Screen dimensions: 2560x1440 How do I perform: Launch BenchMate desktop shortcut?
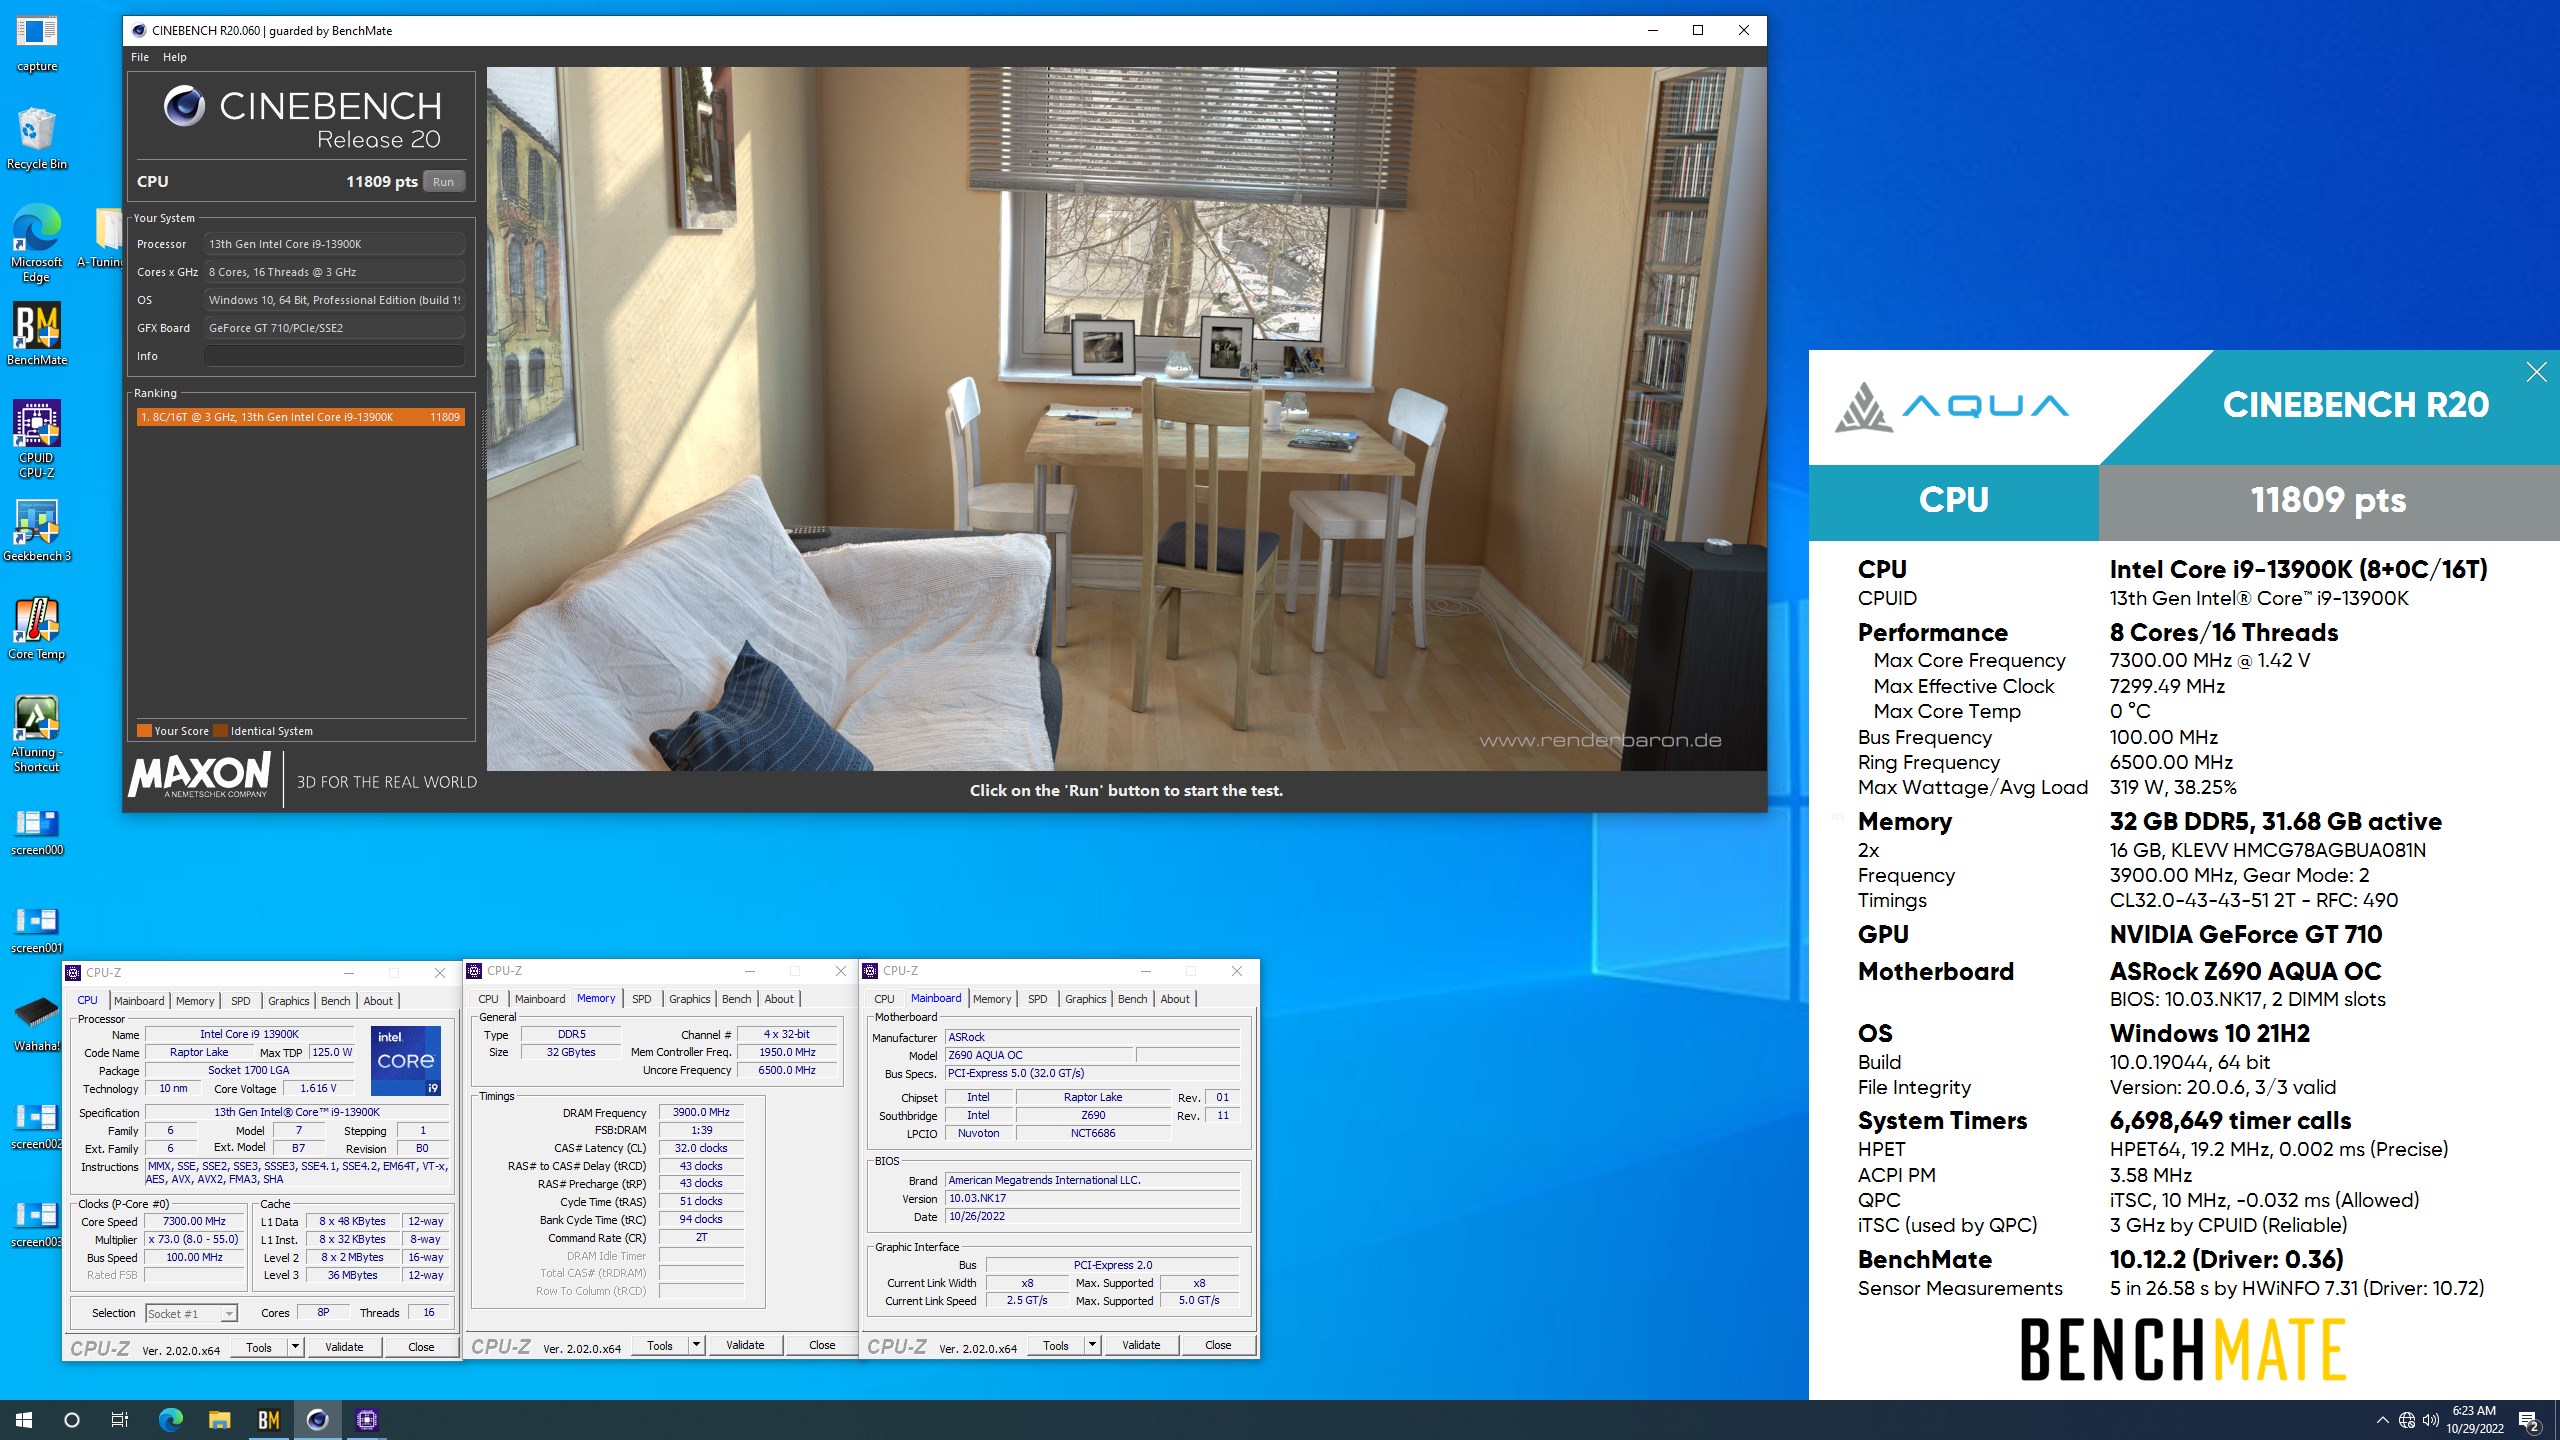(37, 334)
